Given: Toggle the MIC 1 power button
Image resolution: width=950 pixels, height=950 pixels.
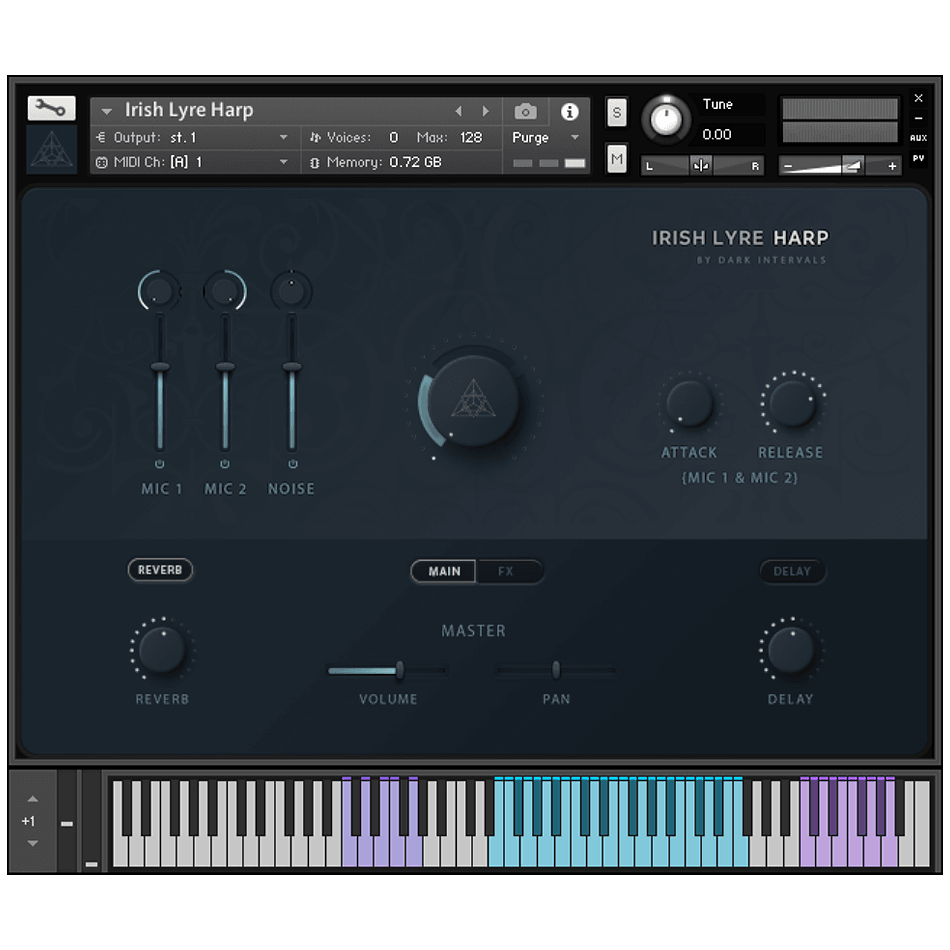Looking at the screenshot, I should [160, 465].
